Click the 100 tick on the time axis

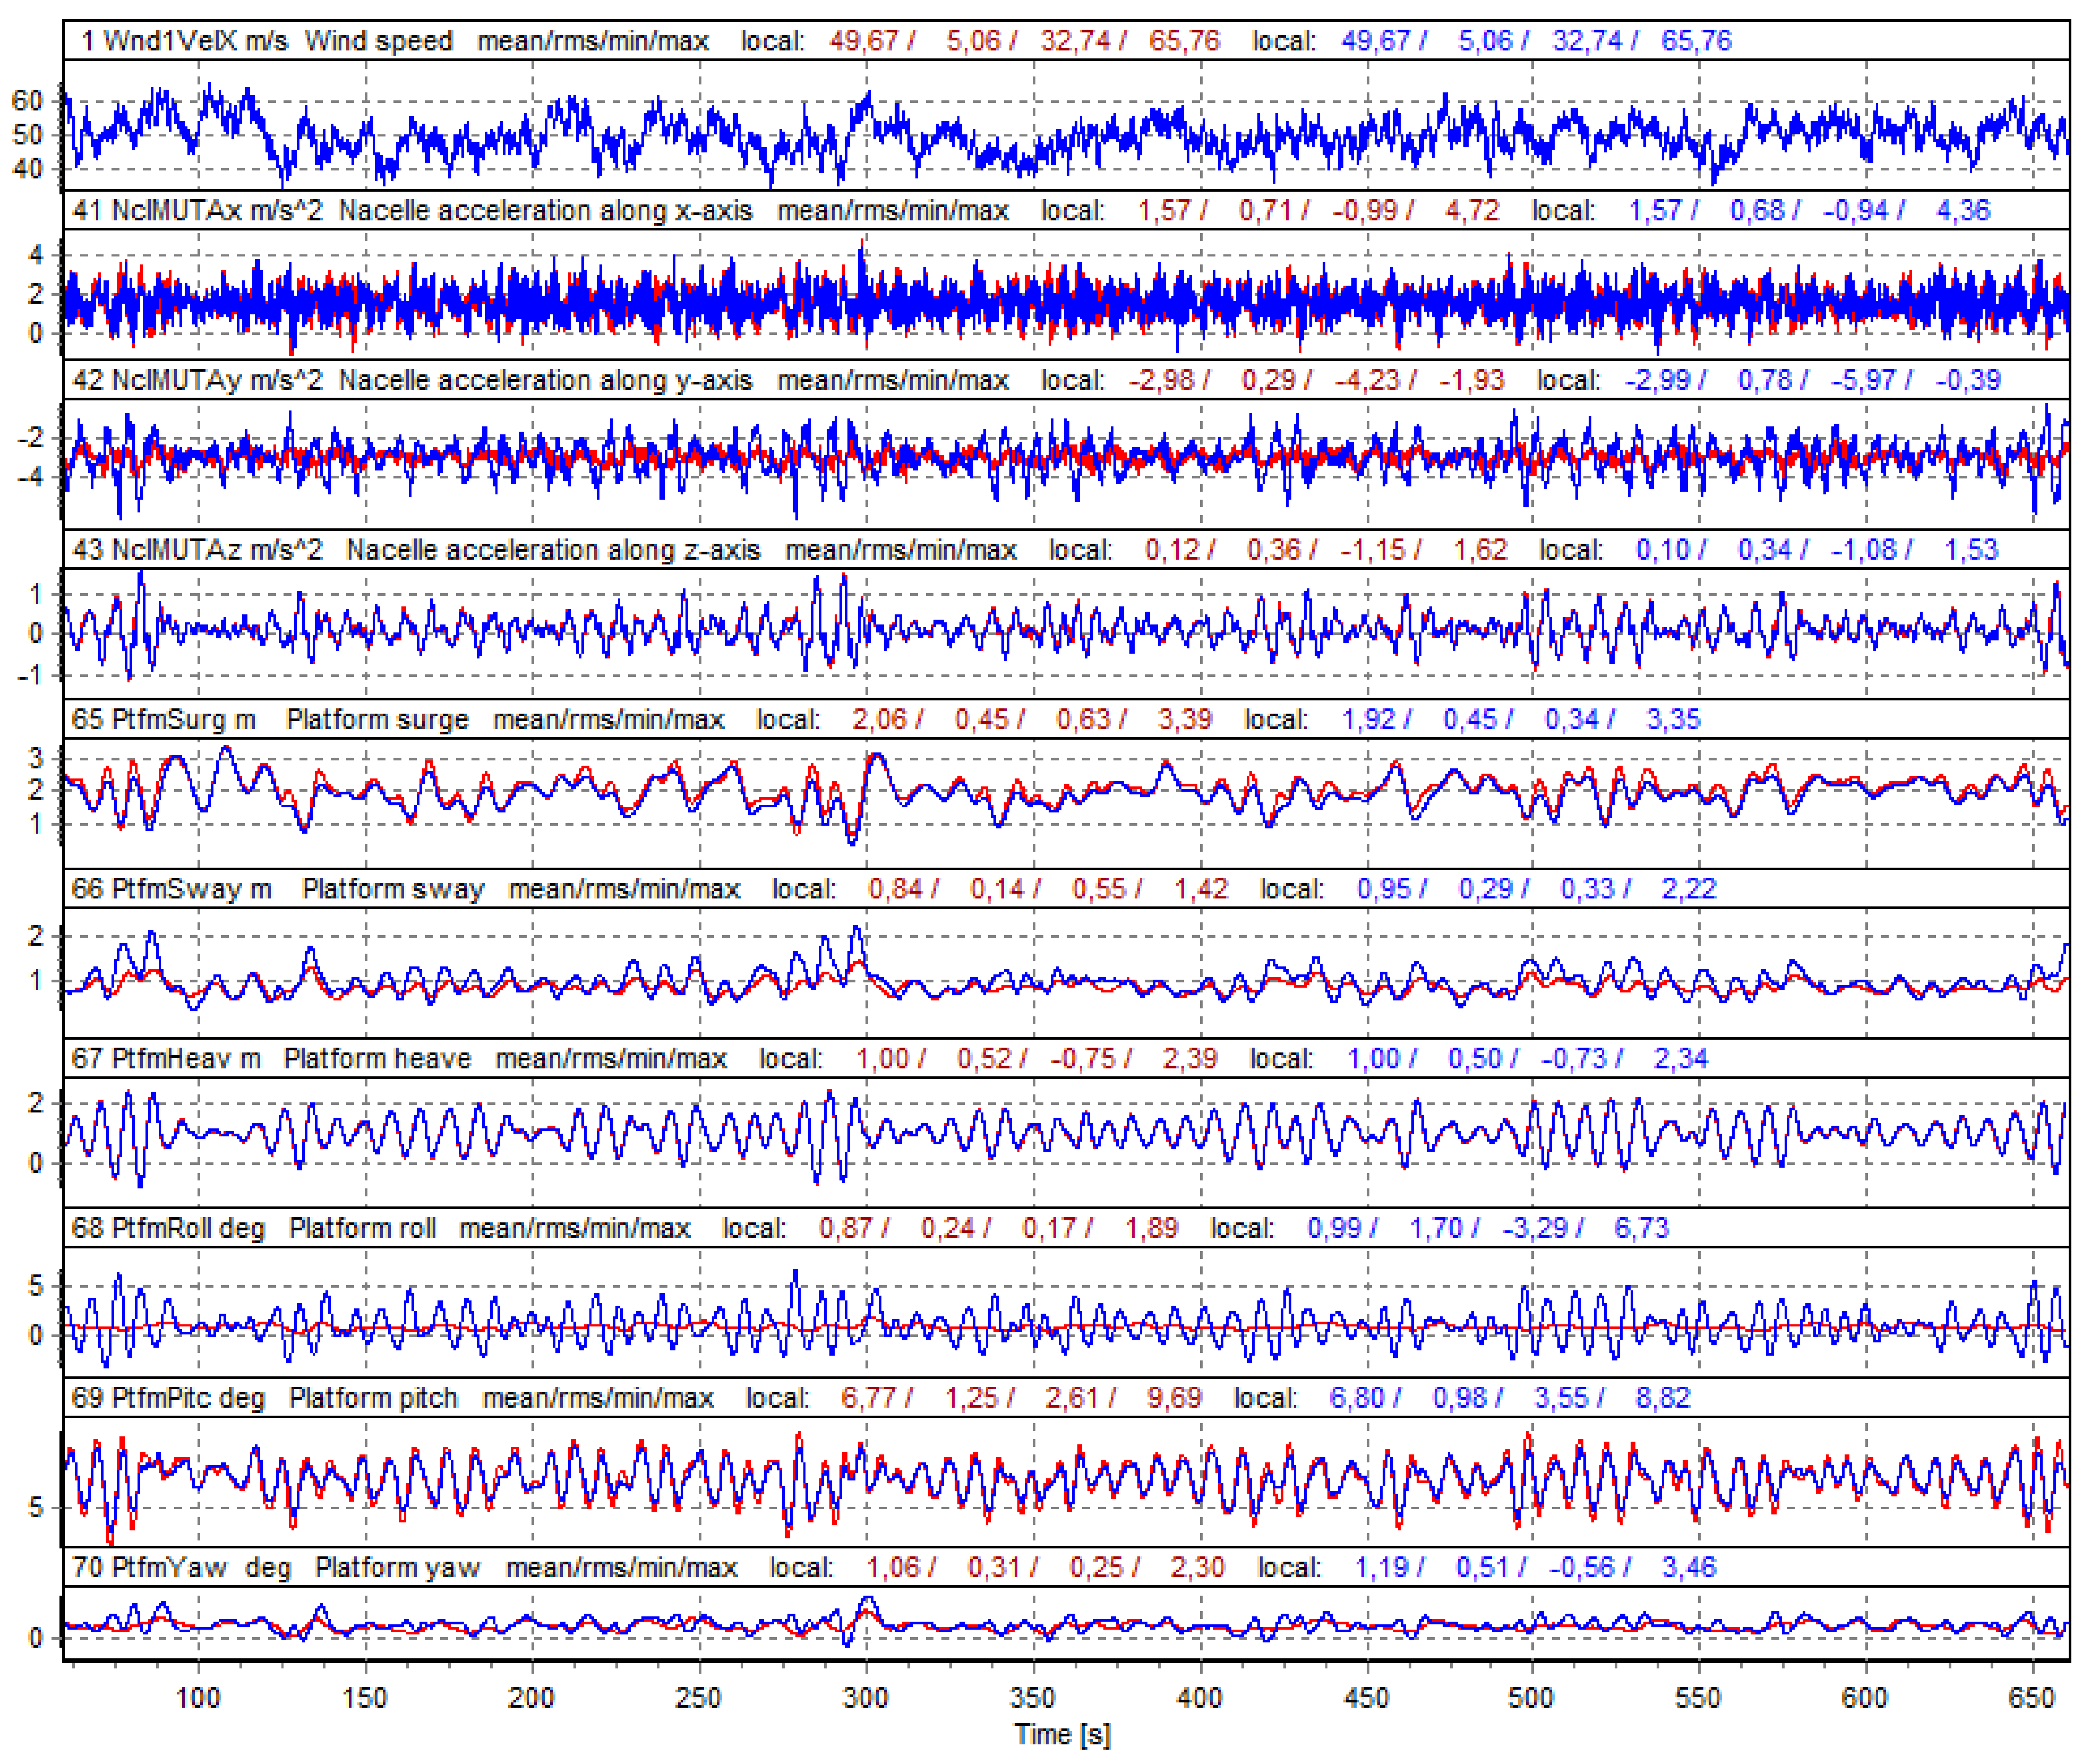[198, 1698]
